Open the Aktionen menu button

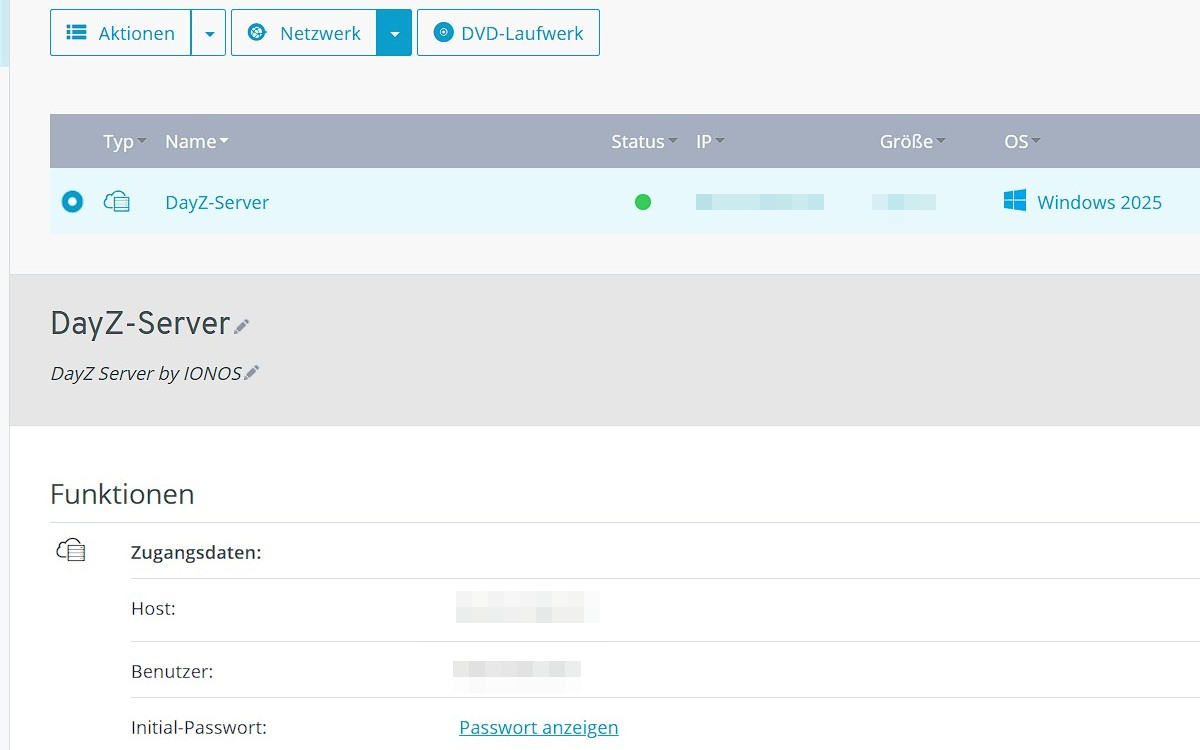click(121, 33)
